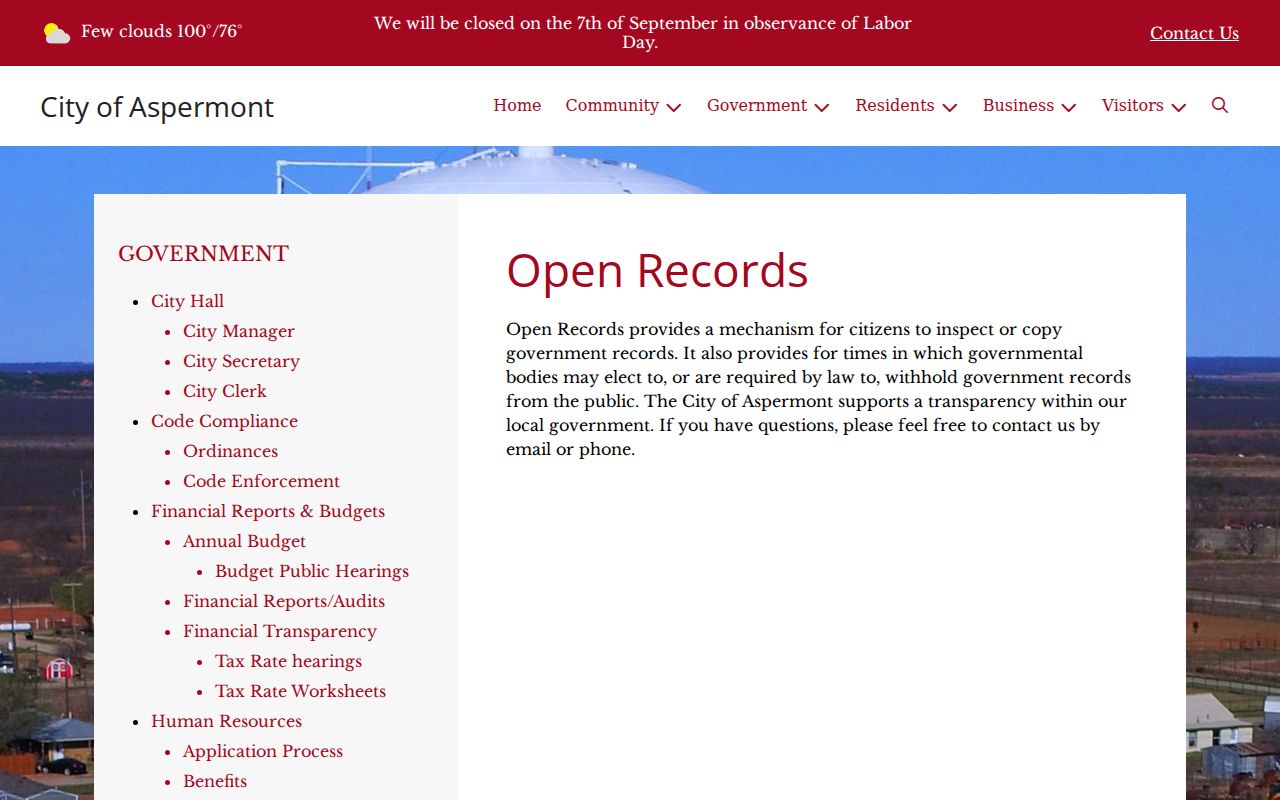Viewport: 1280px width, 800px height.
Task: Open the Application Process link
Action: pos(263,751)
